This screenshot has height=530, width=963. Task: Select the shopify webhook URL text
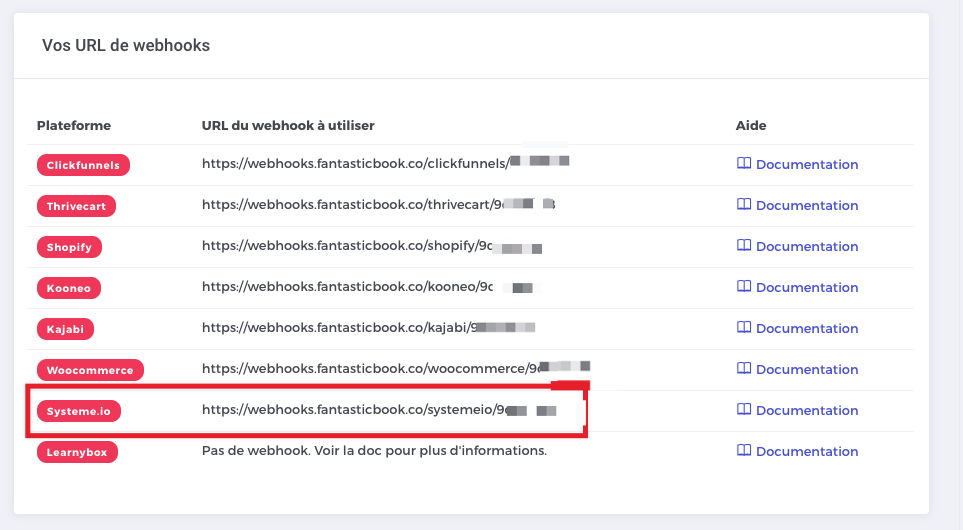pos(372,246)
